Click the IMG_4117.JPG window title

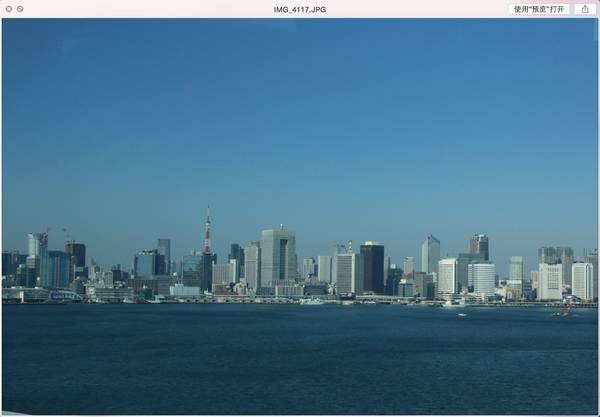299,9
